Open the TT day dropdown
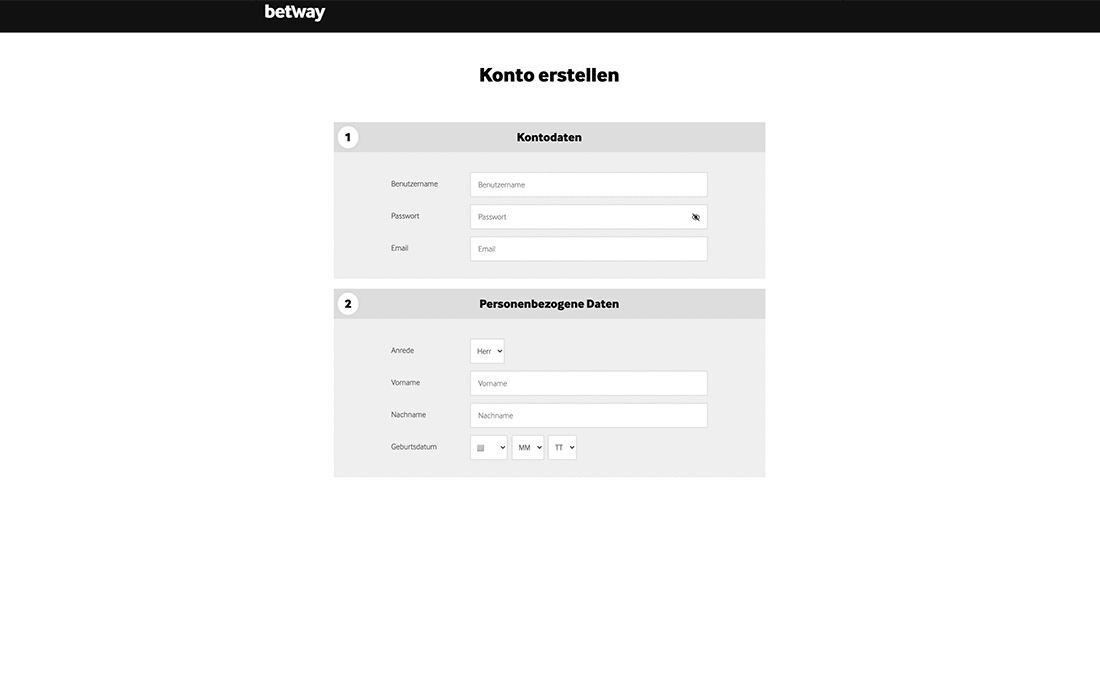 [x=562, y=447]
